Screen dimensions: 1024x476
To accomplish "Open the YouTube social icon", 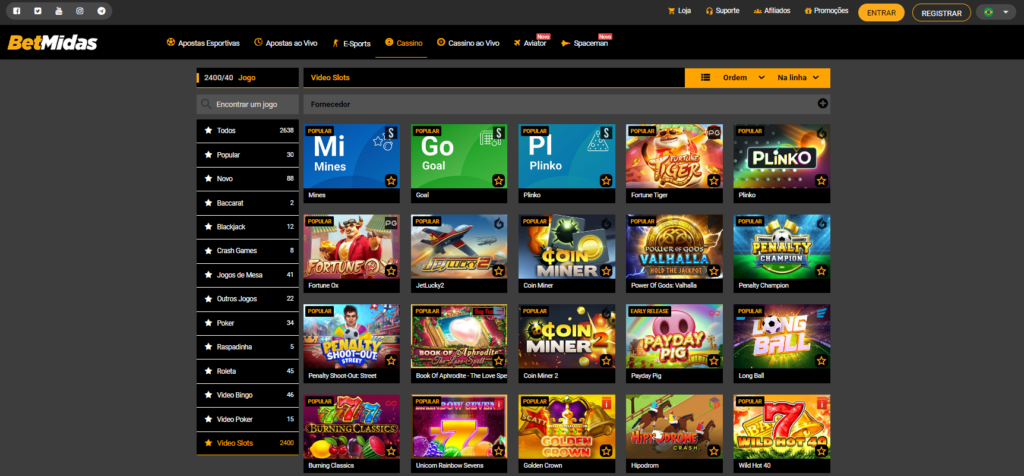I will tap(59, 11).
